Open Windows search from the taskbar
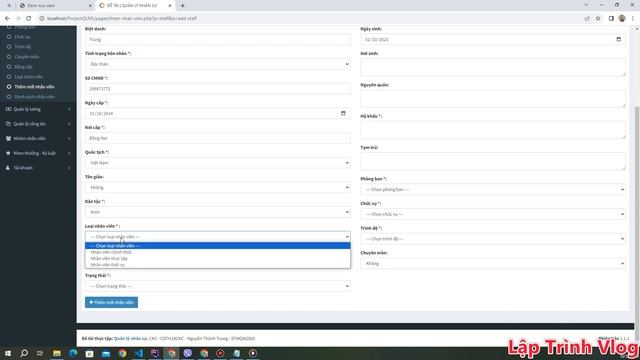 point(24,353)
